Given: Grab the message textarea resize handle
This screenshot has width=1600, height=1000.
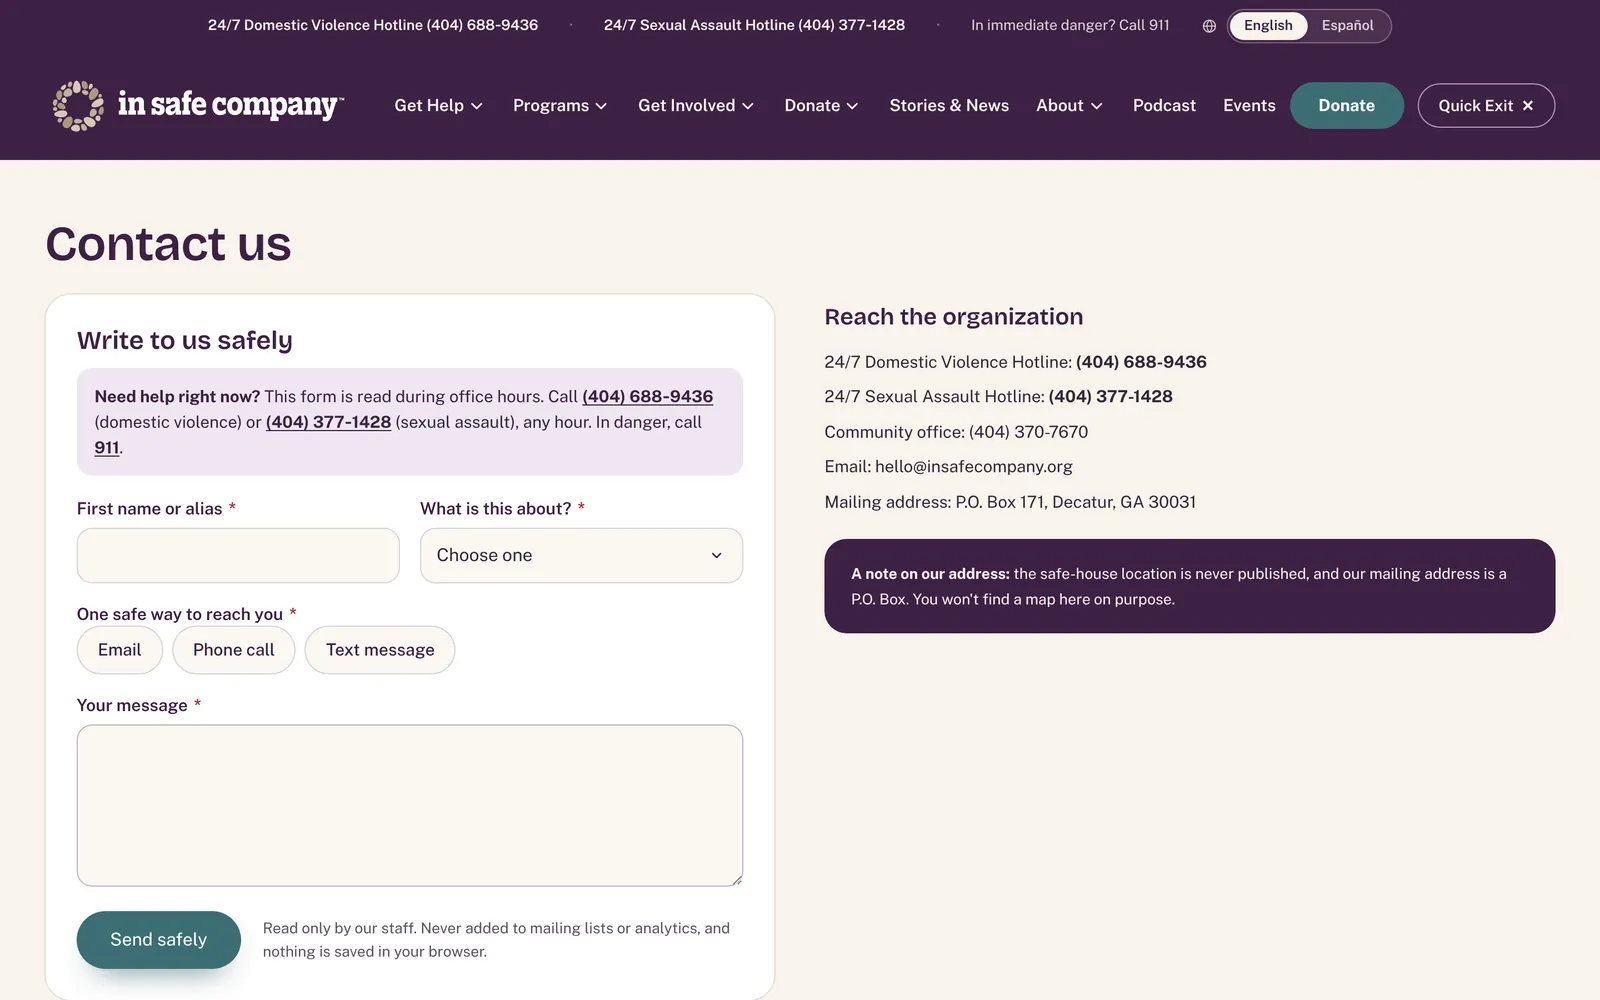Looking at the screenshot, I should [737, 880].
